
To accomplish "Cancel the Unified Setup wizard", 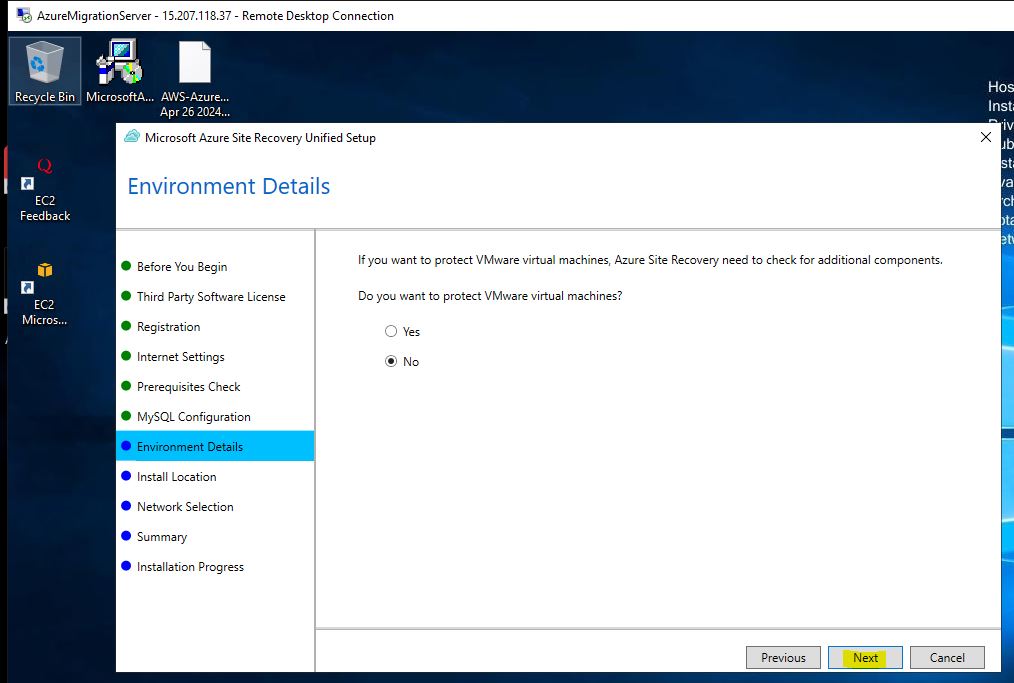I will 946,657.
